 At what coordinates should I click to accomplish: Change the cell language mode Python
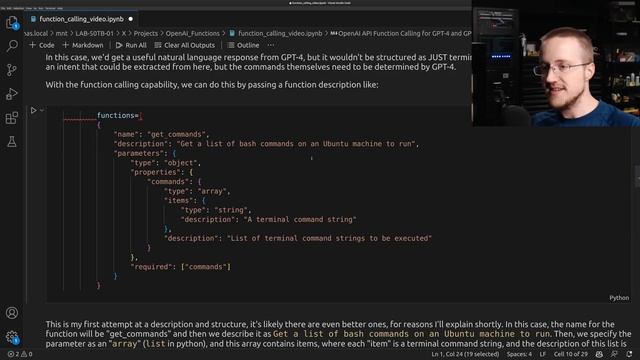click(x=619, y=298)
